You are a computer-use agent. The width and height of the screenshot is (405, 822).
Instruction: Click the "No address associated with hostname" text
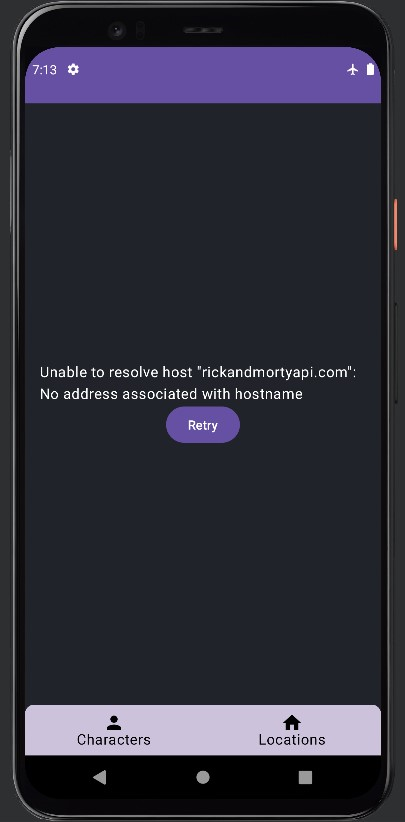point(171,394)
